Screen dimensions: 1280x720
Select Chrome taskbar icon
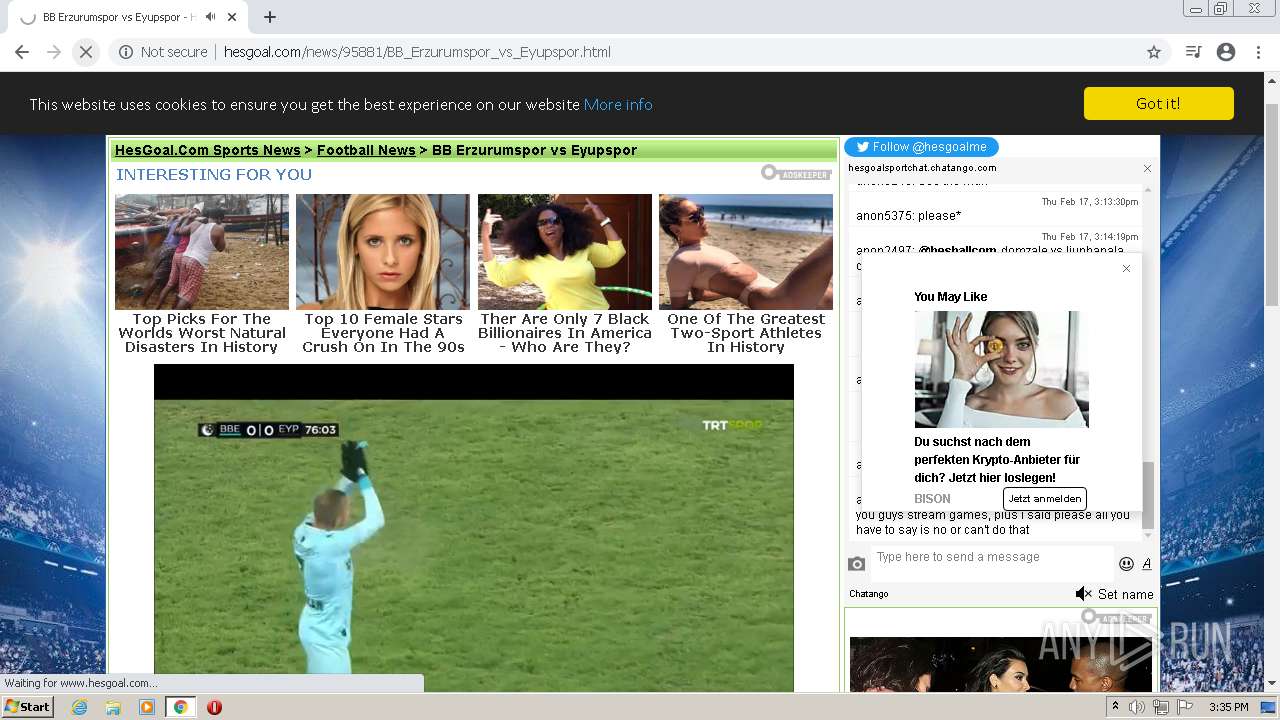point(180,707)
